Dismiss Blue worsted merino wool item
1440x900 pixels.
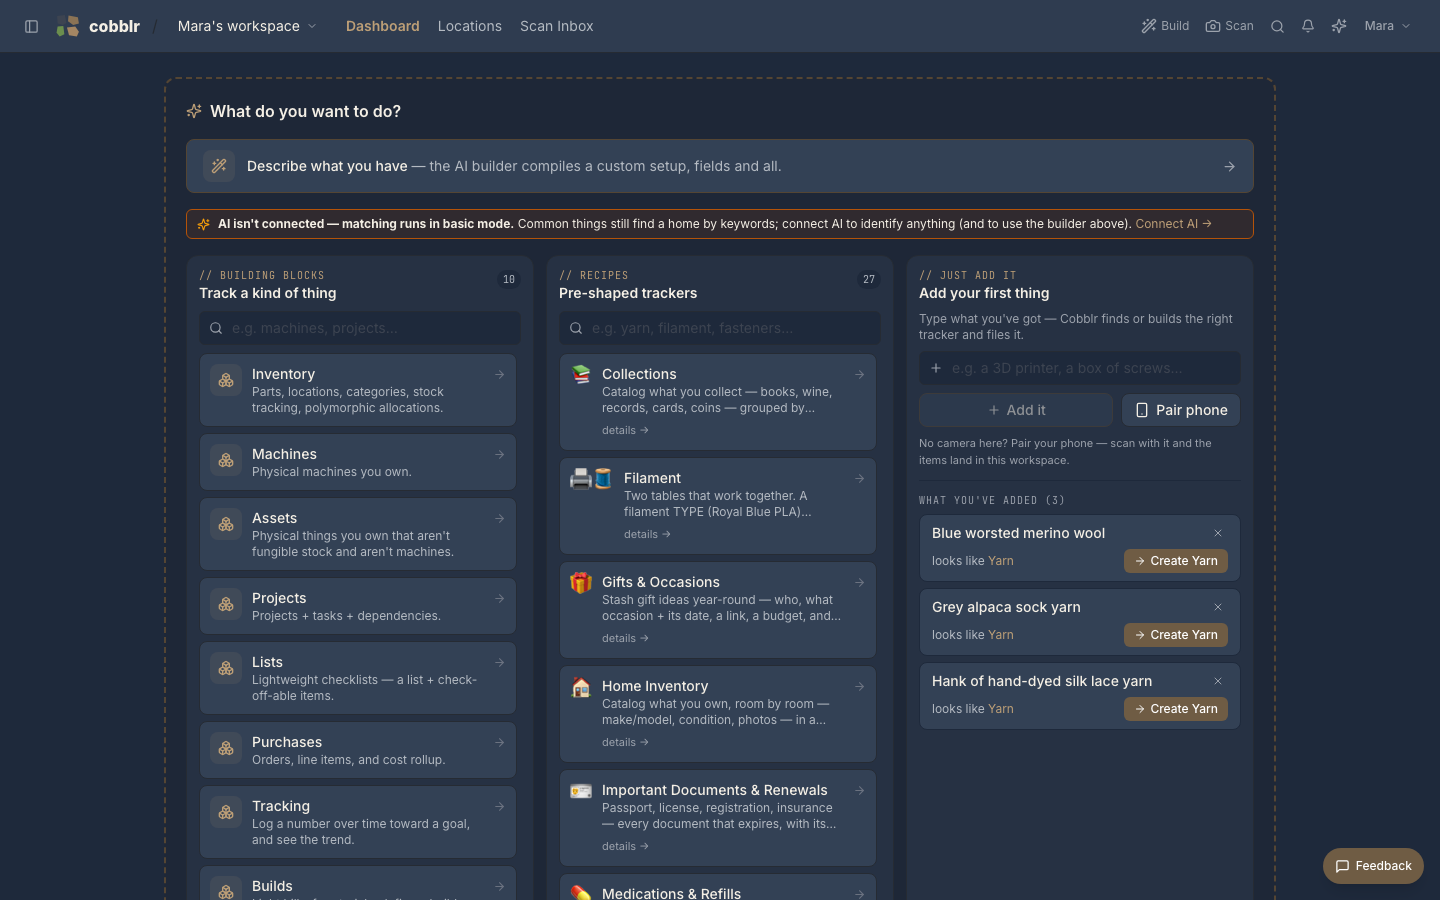coord(1218,533)
